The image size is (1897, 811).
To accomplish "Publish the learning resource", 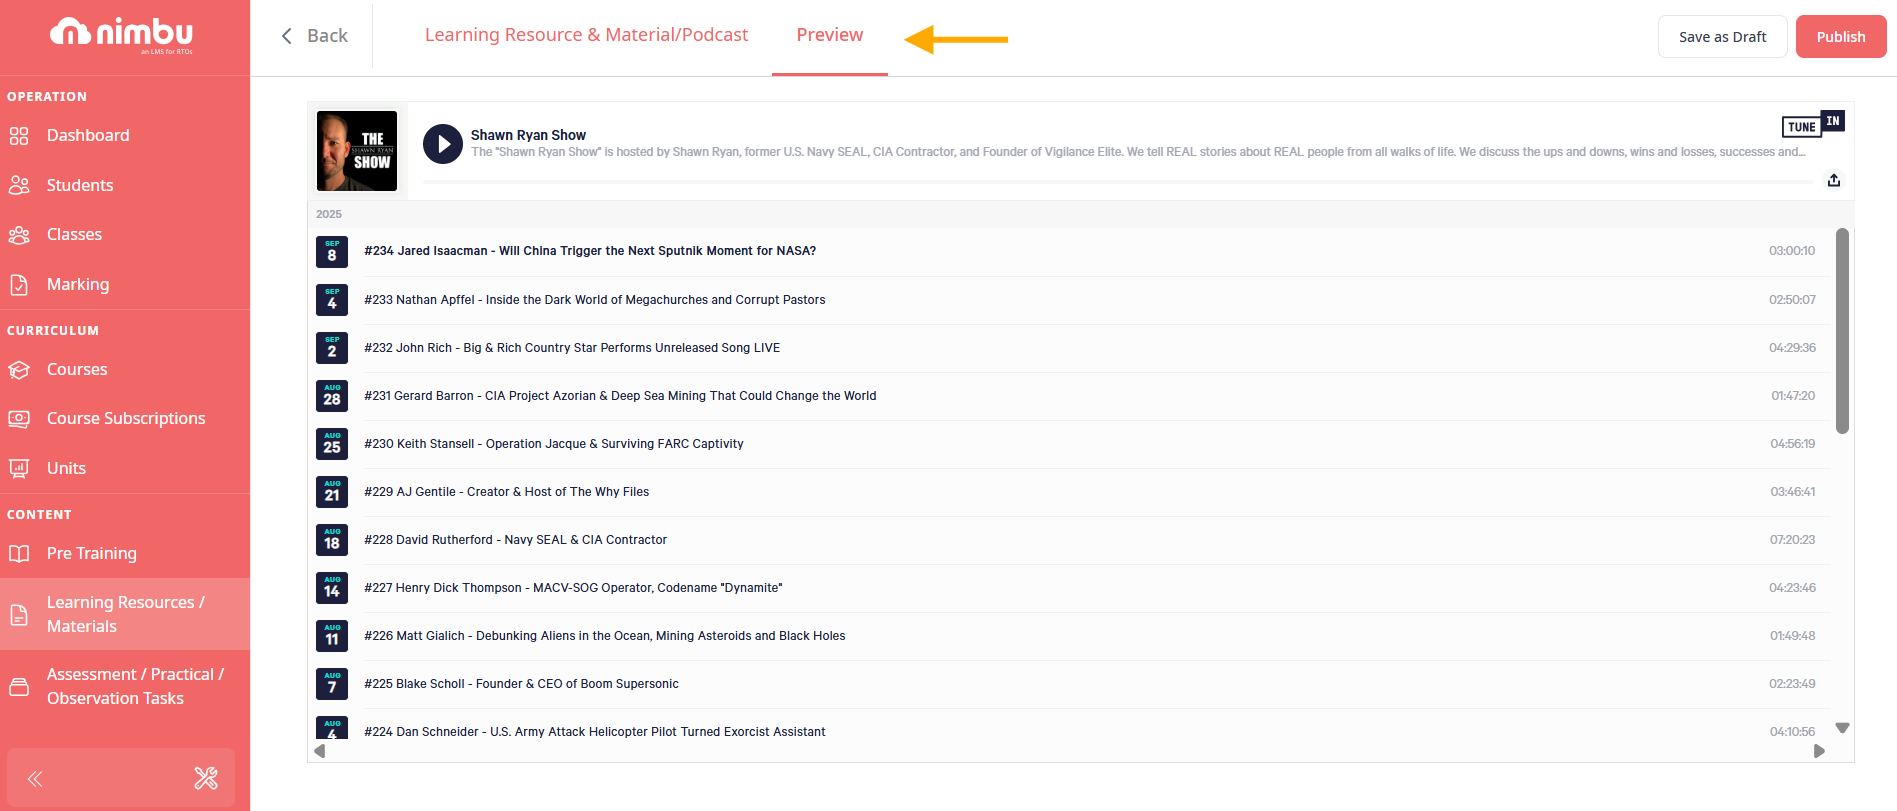I will 1841,37.
